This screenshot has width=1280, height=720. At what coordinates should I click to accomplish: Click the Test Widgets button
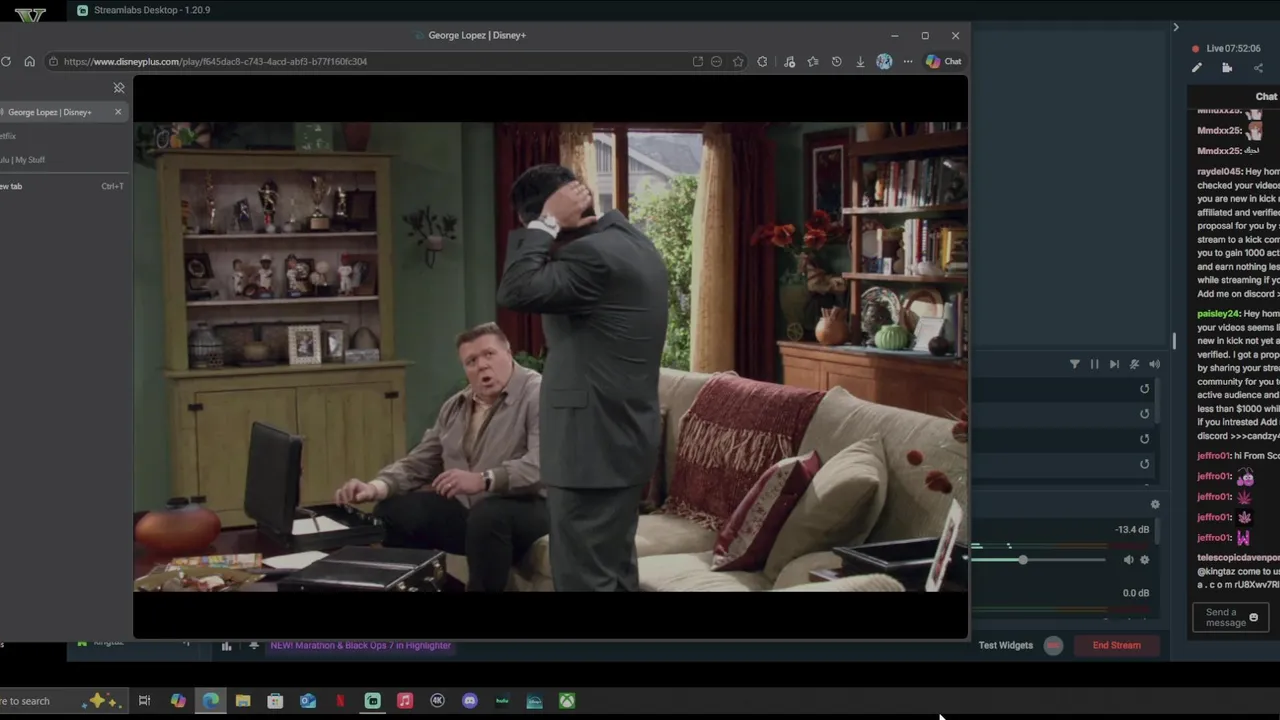click(x=1005, y=646)
